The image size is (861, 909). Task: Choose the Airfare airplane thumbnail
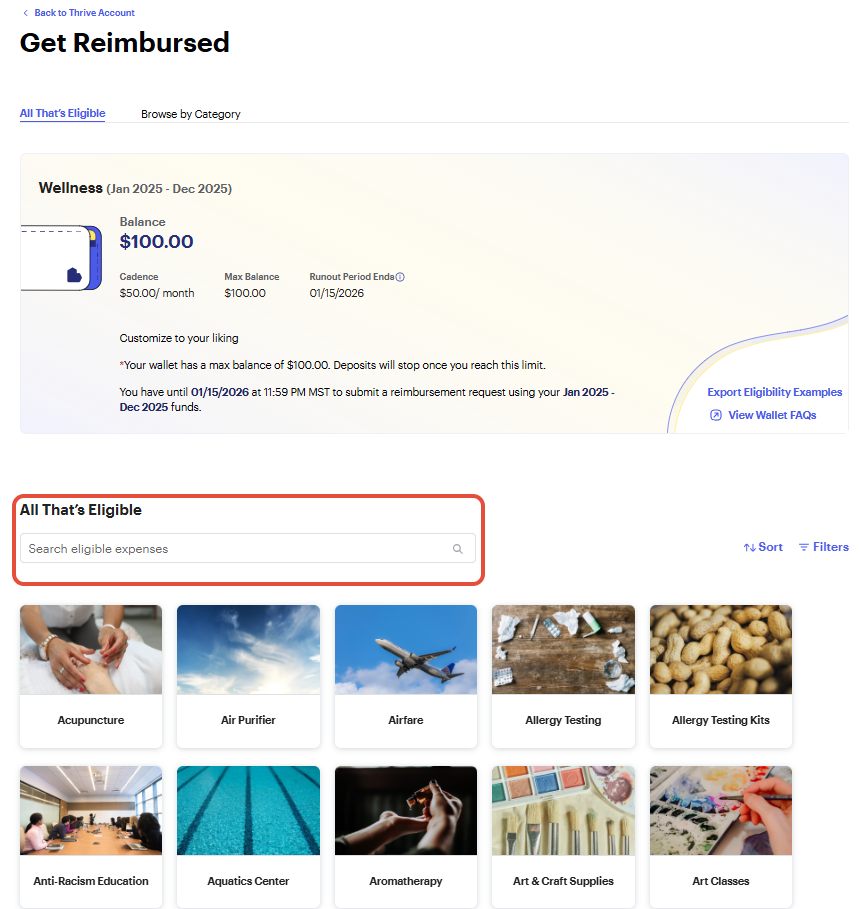click(x=406, y=649)
